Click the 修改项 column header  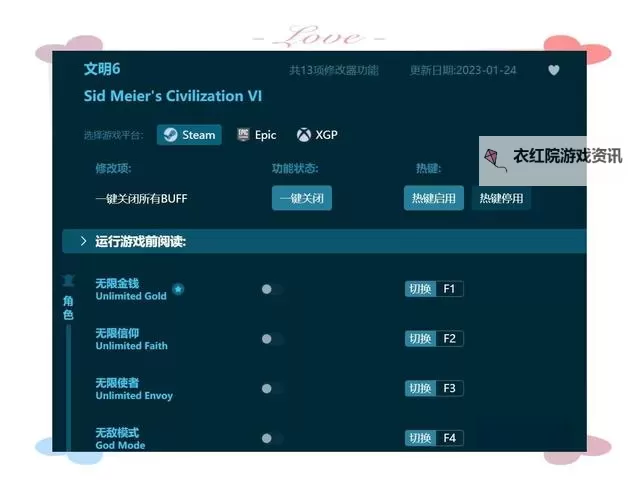[x=113, y=168]
